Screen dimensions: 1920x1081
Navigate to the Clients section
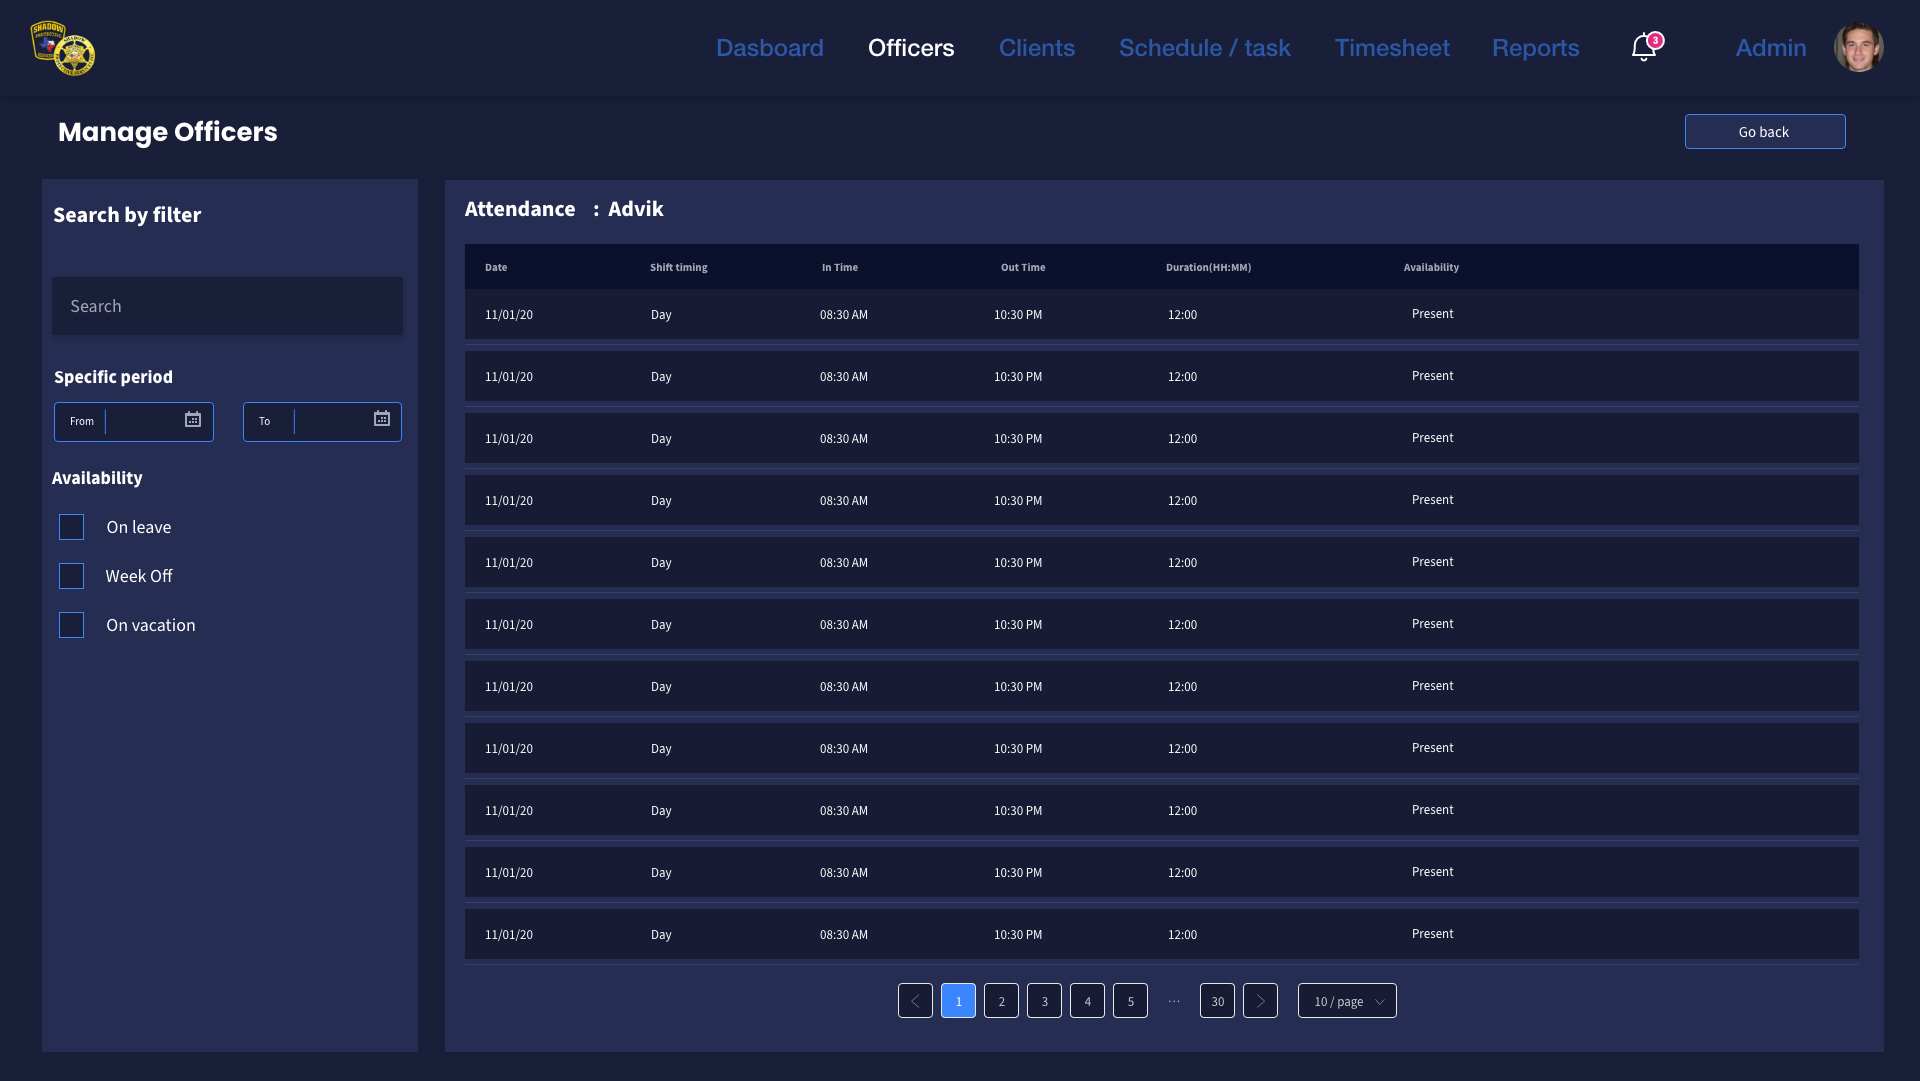[x=1036, y=48]
